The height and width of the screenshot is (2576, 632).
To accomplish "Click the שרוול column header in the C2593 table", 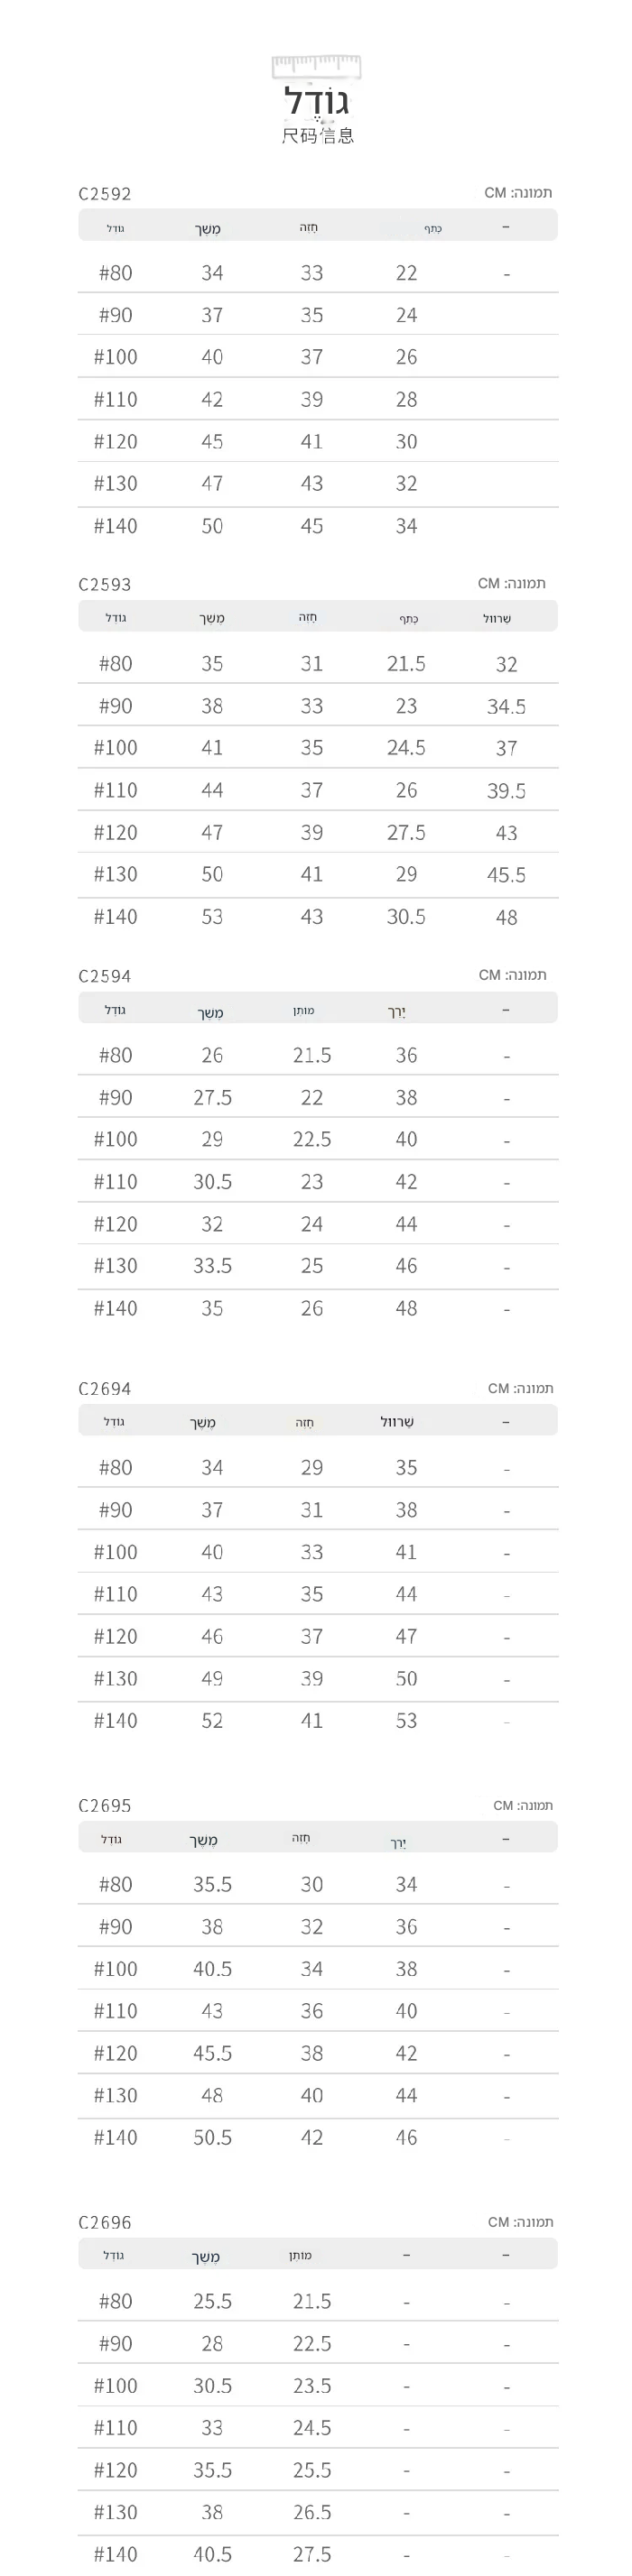I will (497, 618).
